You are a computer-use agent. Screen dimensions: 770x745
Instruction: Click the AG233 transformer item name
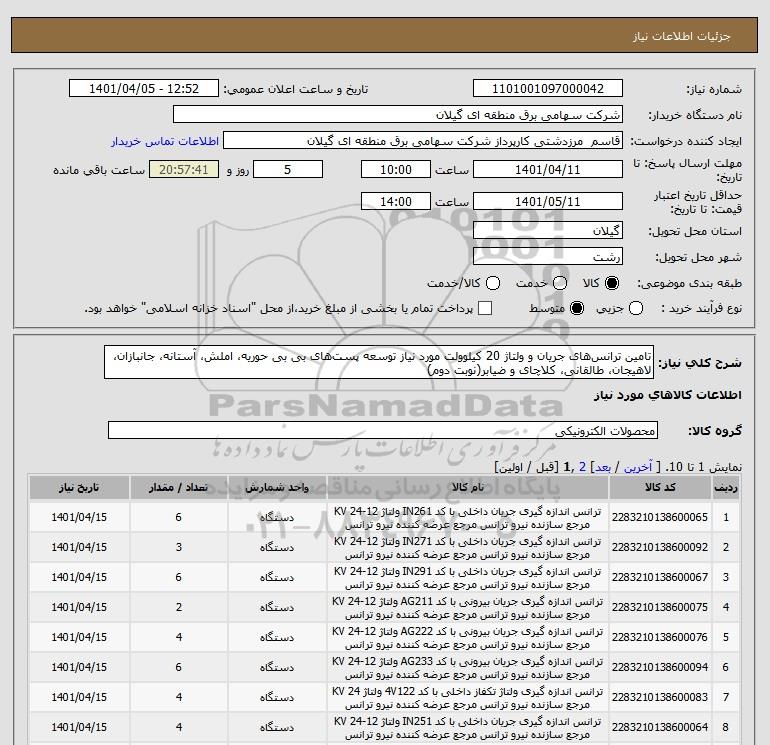pyautogui.click(x=468, y=667)
